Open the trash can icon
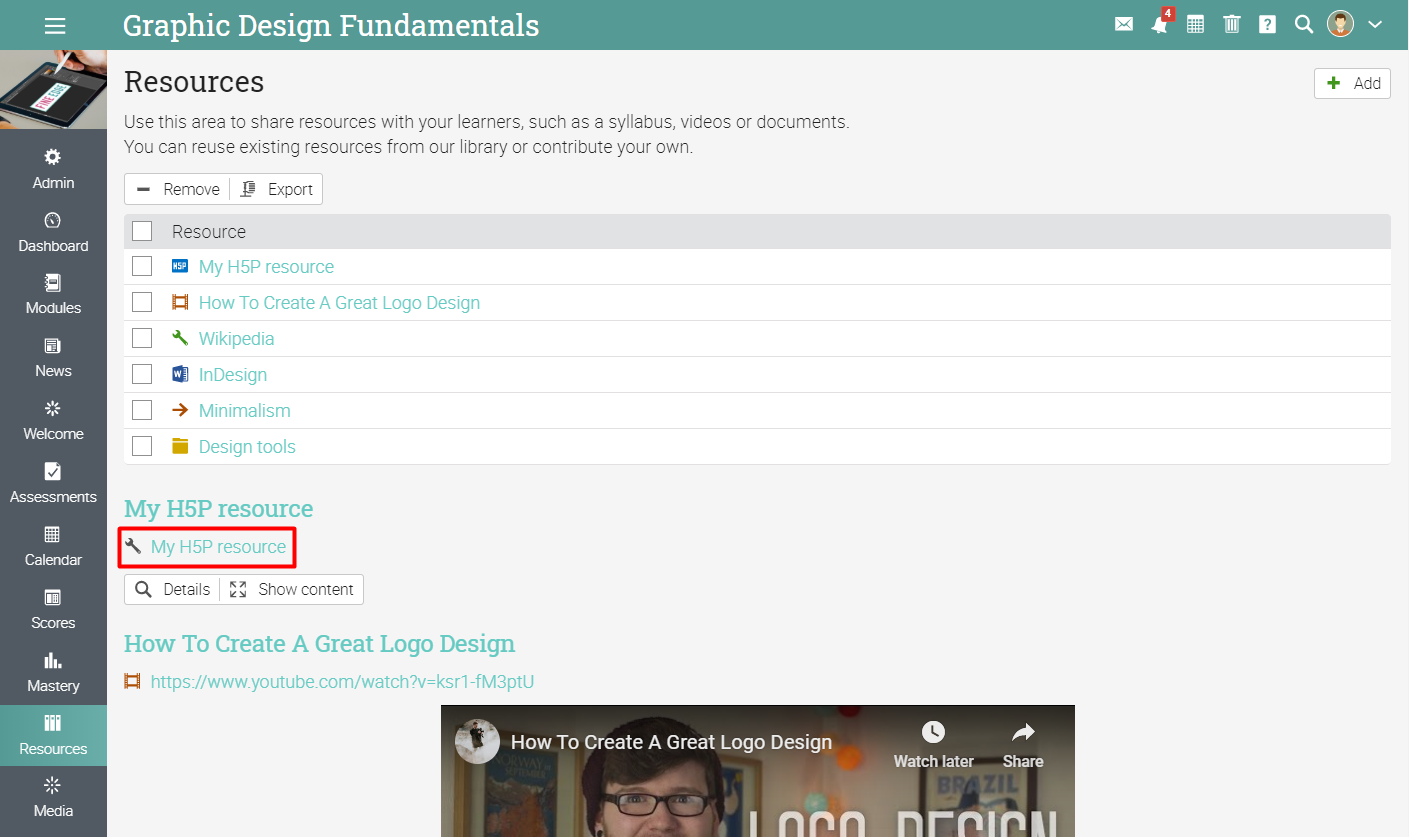This screenshot has height=837, width=1409. coord(1232,25)
